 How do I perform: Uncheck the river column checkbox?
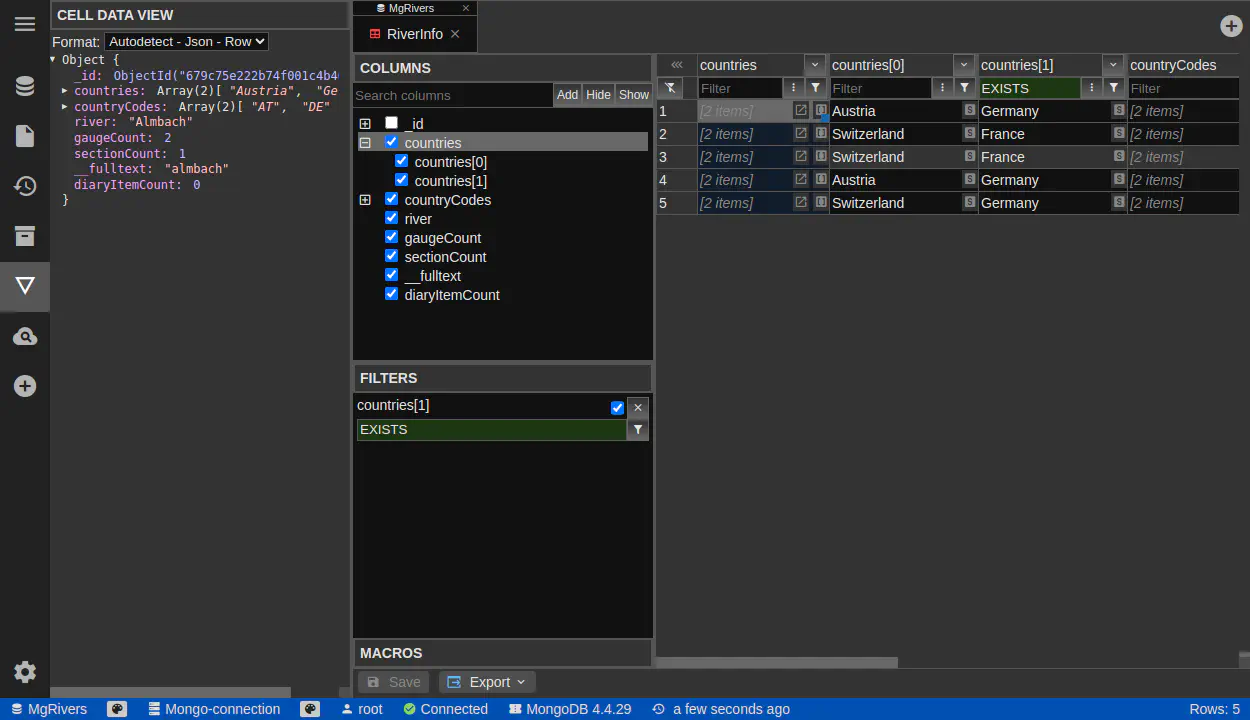[x=392, y=218]
